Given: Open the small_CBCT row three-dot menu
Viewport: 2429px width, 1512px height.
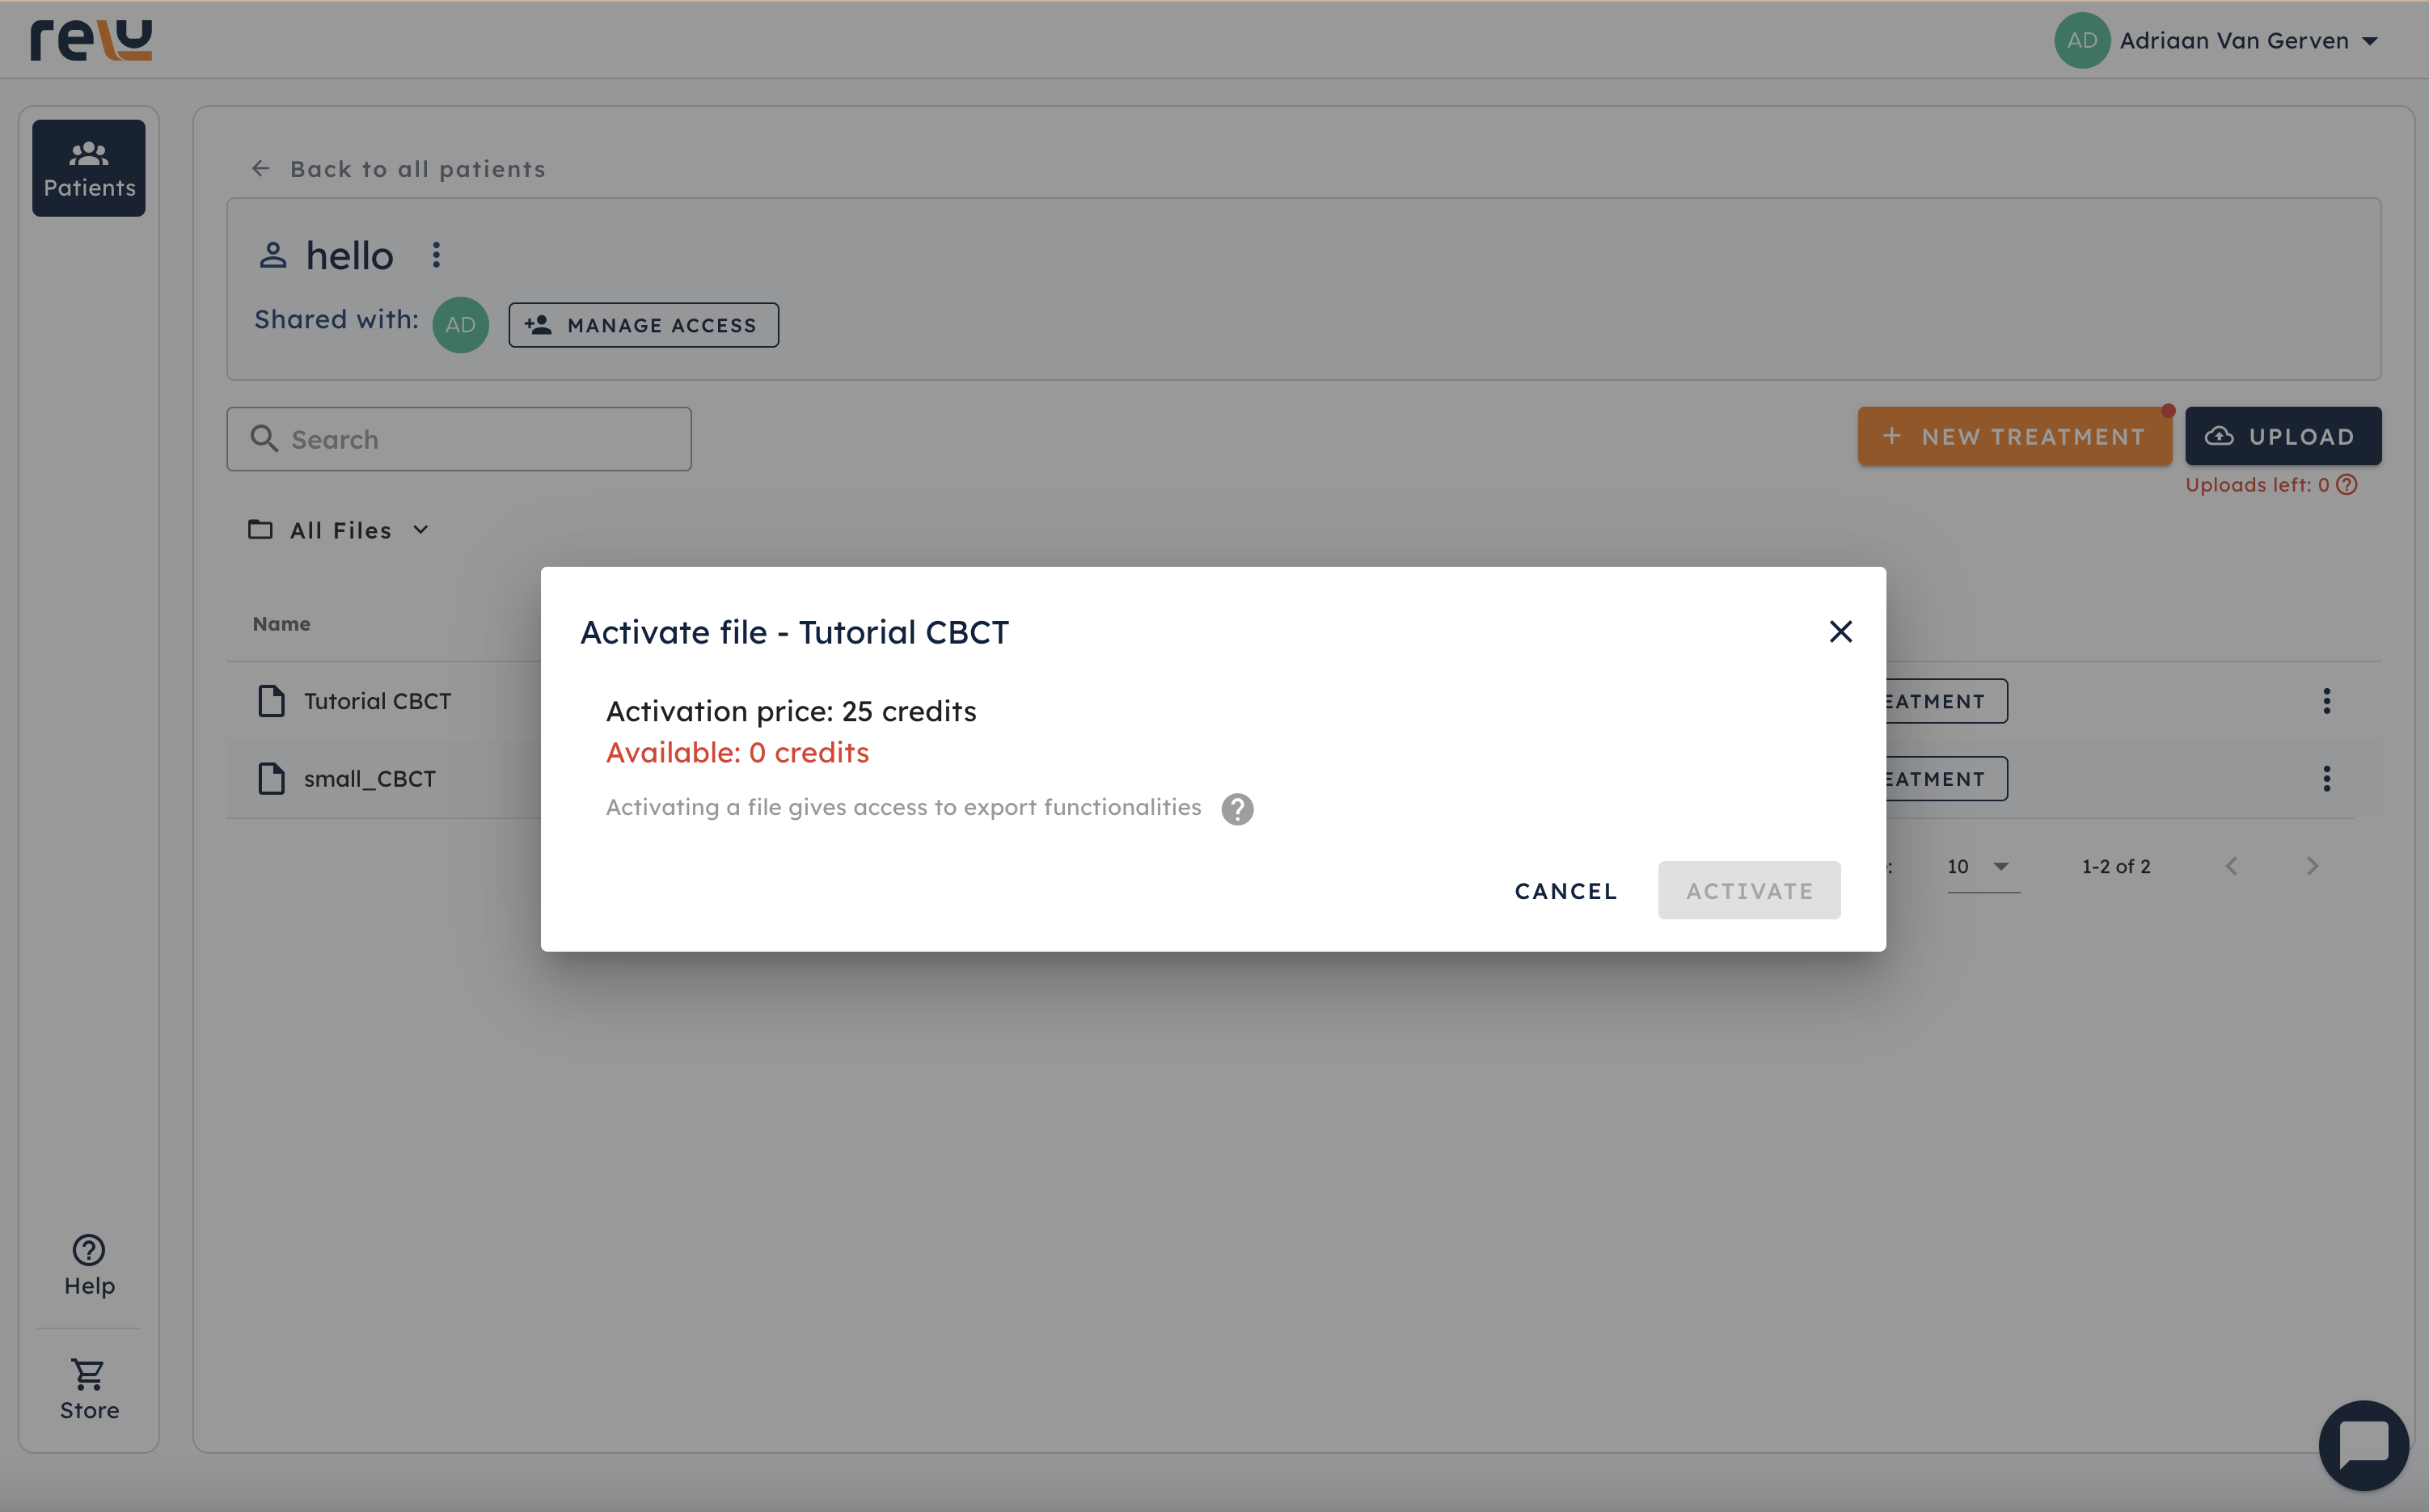Looking at the screenshot, I should pos(2326,779).
